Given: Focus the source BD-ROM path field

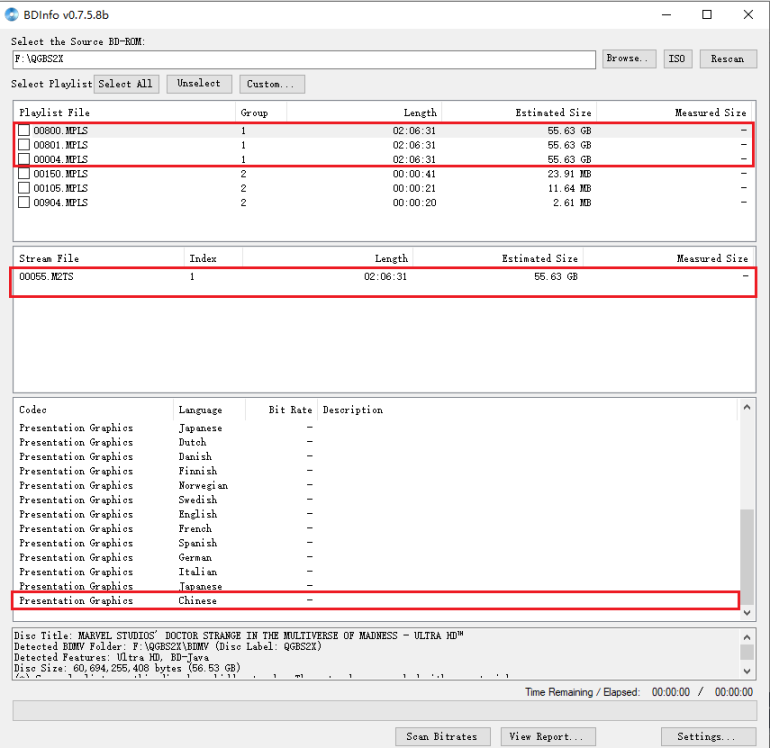Looking at the screenshot, I should pos(304,59).
